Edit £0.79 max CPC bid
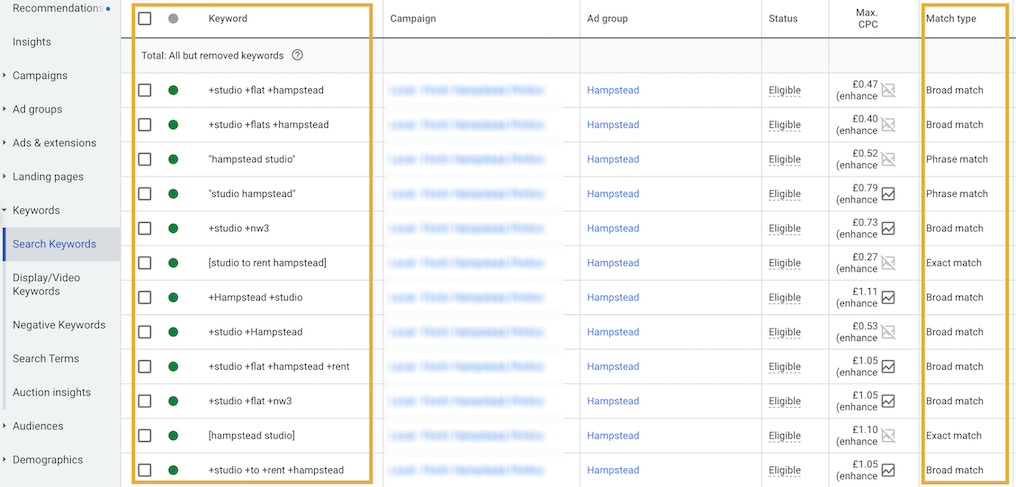 [865, 188]
